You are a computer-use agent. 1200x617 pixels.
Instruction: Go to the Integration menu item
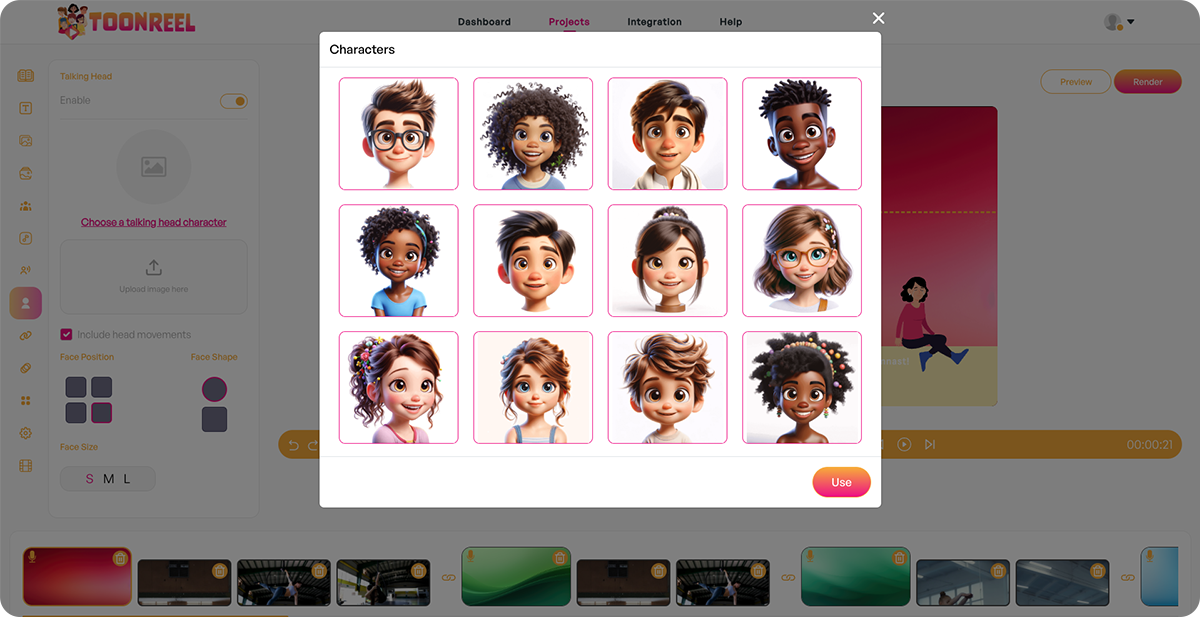point(654,22)
